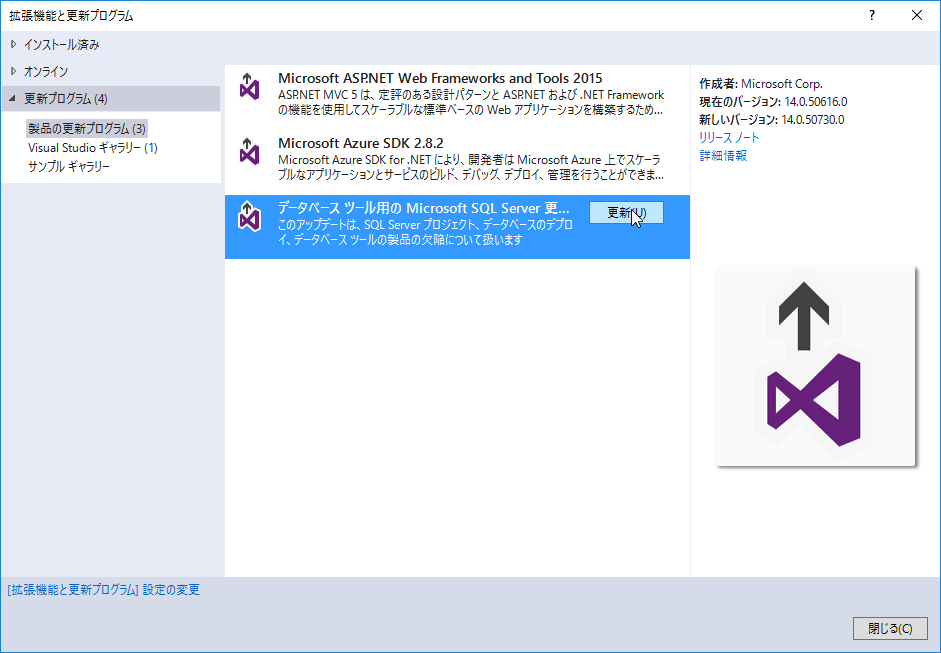Click the SQL Server database tools update icon
This screenshot has height=653, width=941.
click(x=249, y=215)
